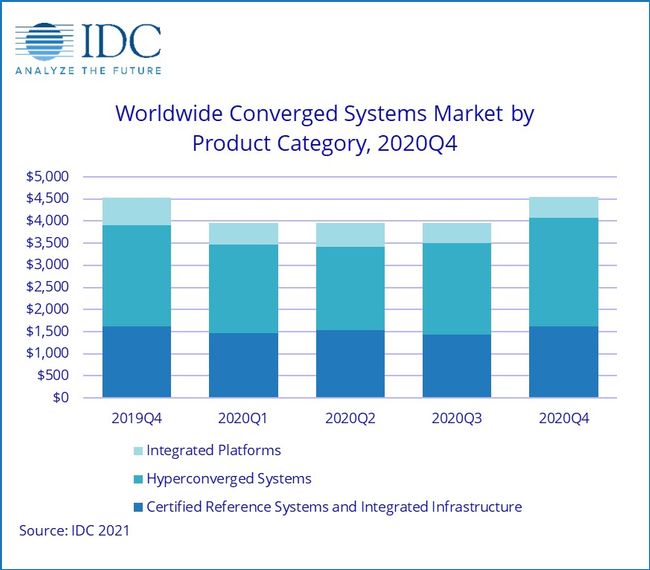The image size is (650, 570).
Task: Click the Certified Reference Systems legend swatch
Action: 138,507
